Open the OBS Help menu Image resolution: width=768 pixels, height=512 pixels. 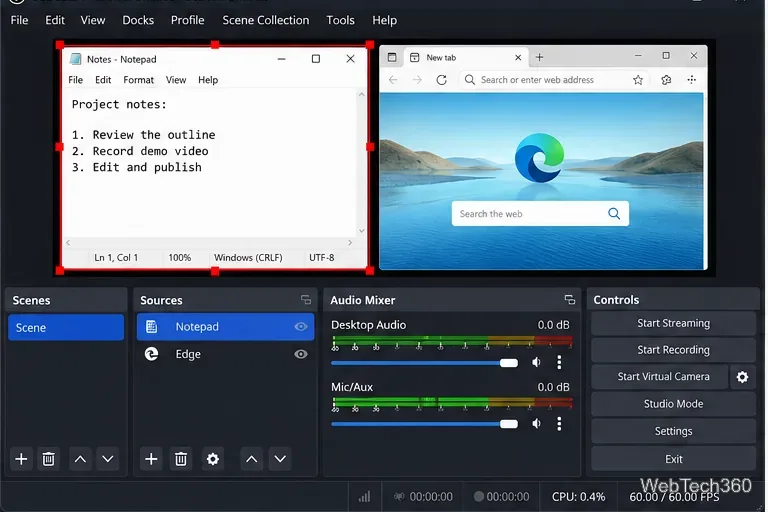pos(384,20)
